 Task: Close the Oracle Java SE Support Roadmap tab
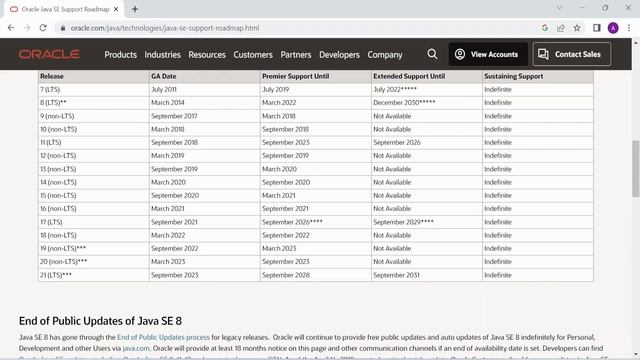click(116, 9)
